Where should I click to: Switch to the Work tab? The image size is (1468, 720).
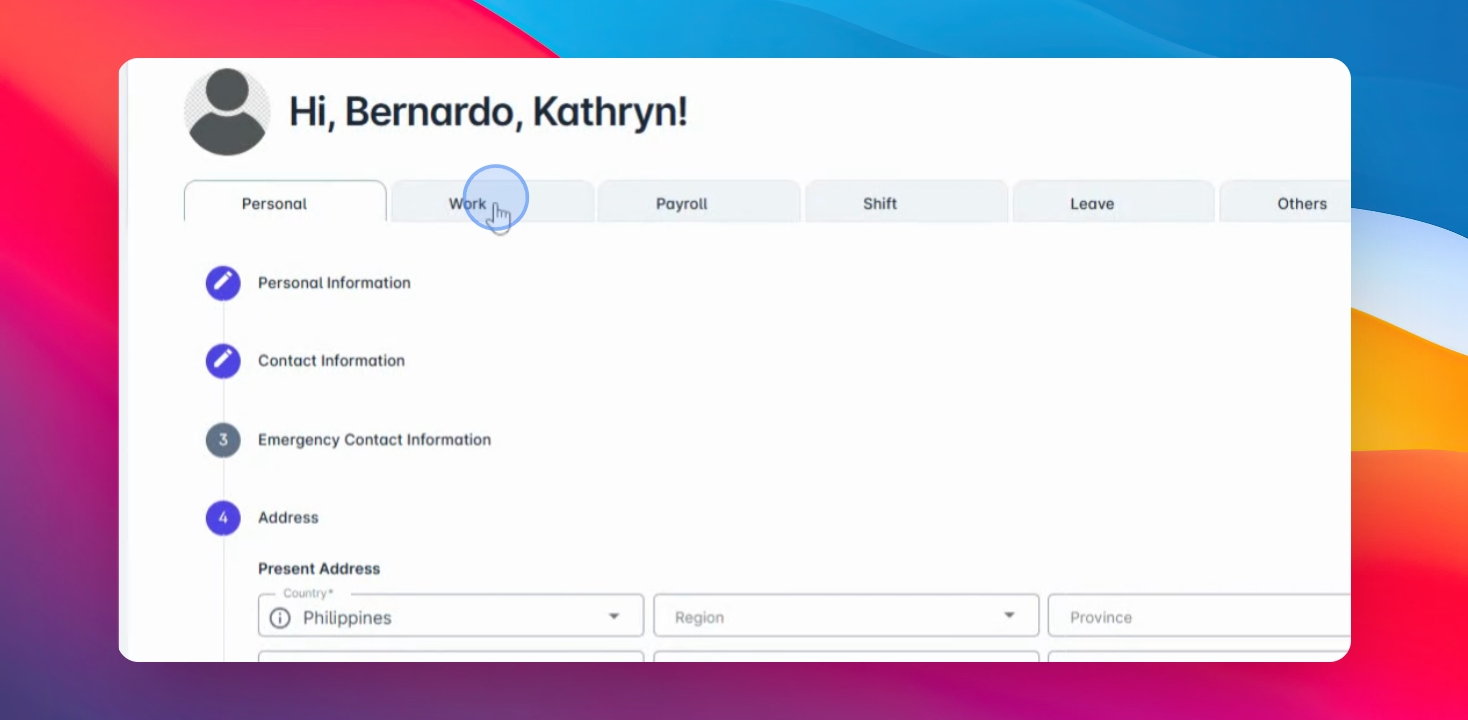click(x=492, y=203)
